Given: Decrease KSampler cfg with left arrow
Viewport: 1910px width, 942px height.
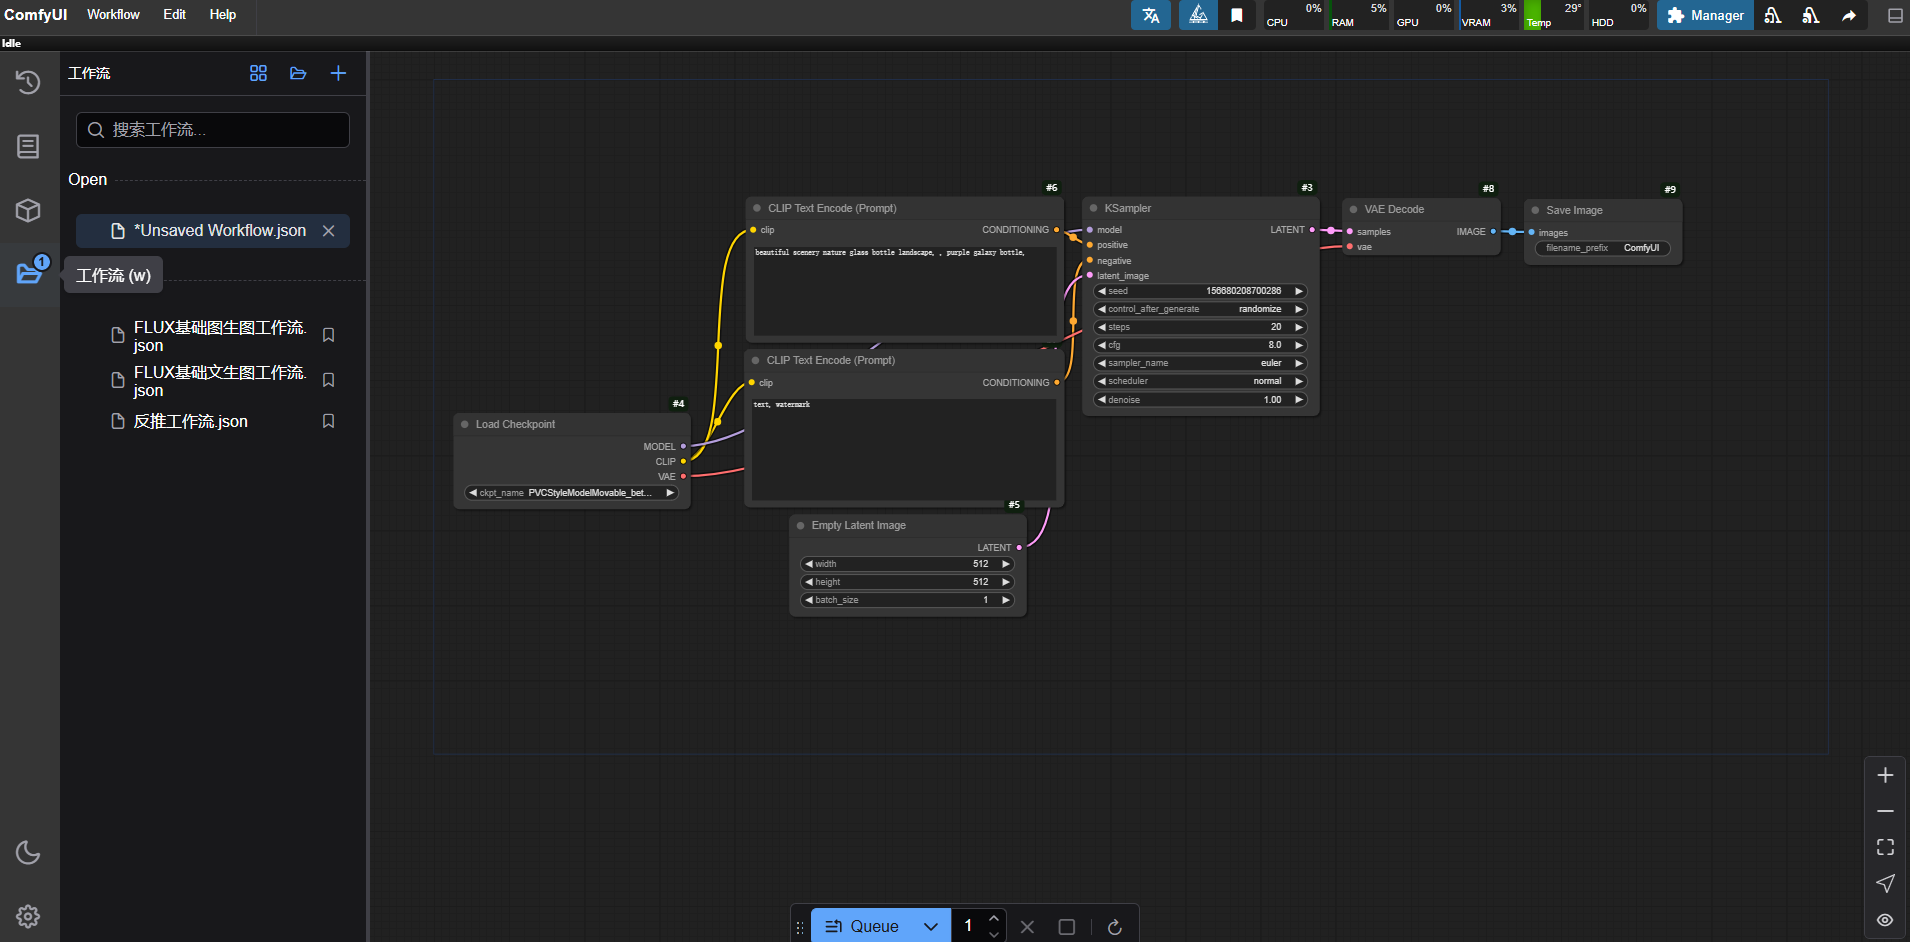Looking at the screenshot, I should coord(1102,345).
